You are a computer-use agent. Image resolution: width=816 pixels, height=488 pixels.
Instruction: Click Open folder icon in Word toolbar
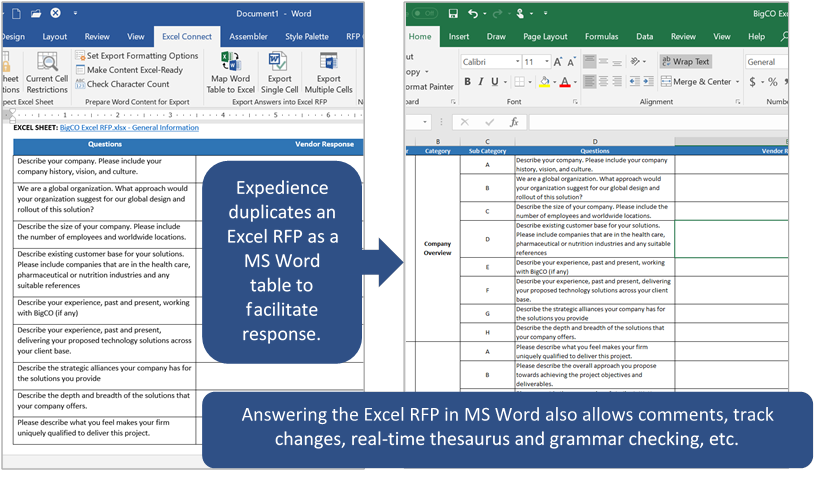point(34,14)
